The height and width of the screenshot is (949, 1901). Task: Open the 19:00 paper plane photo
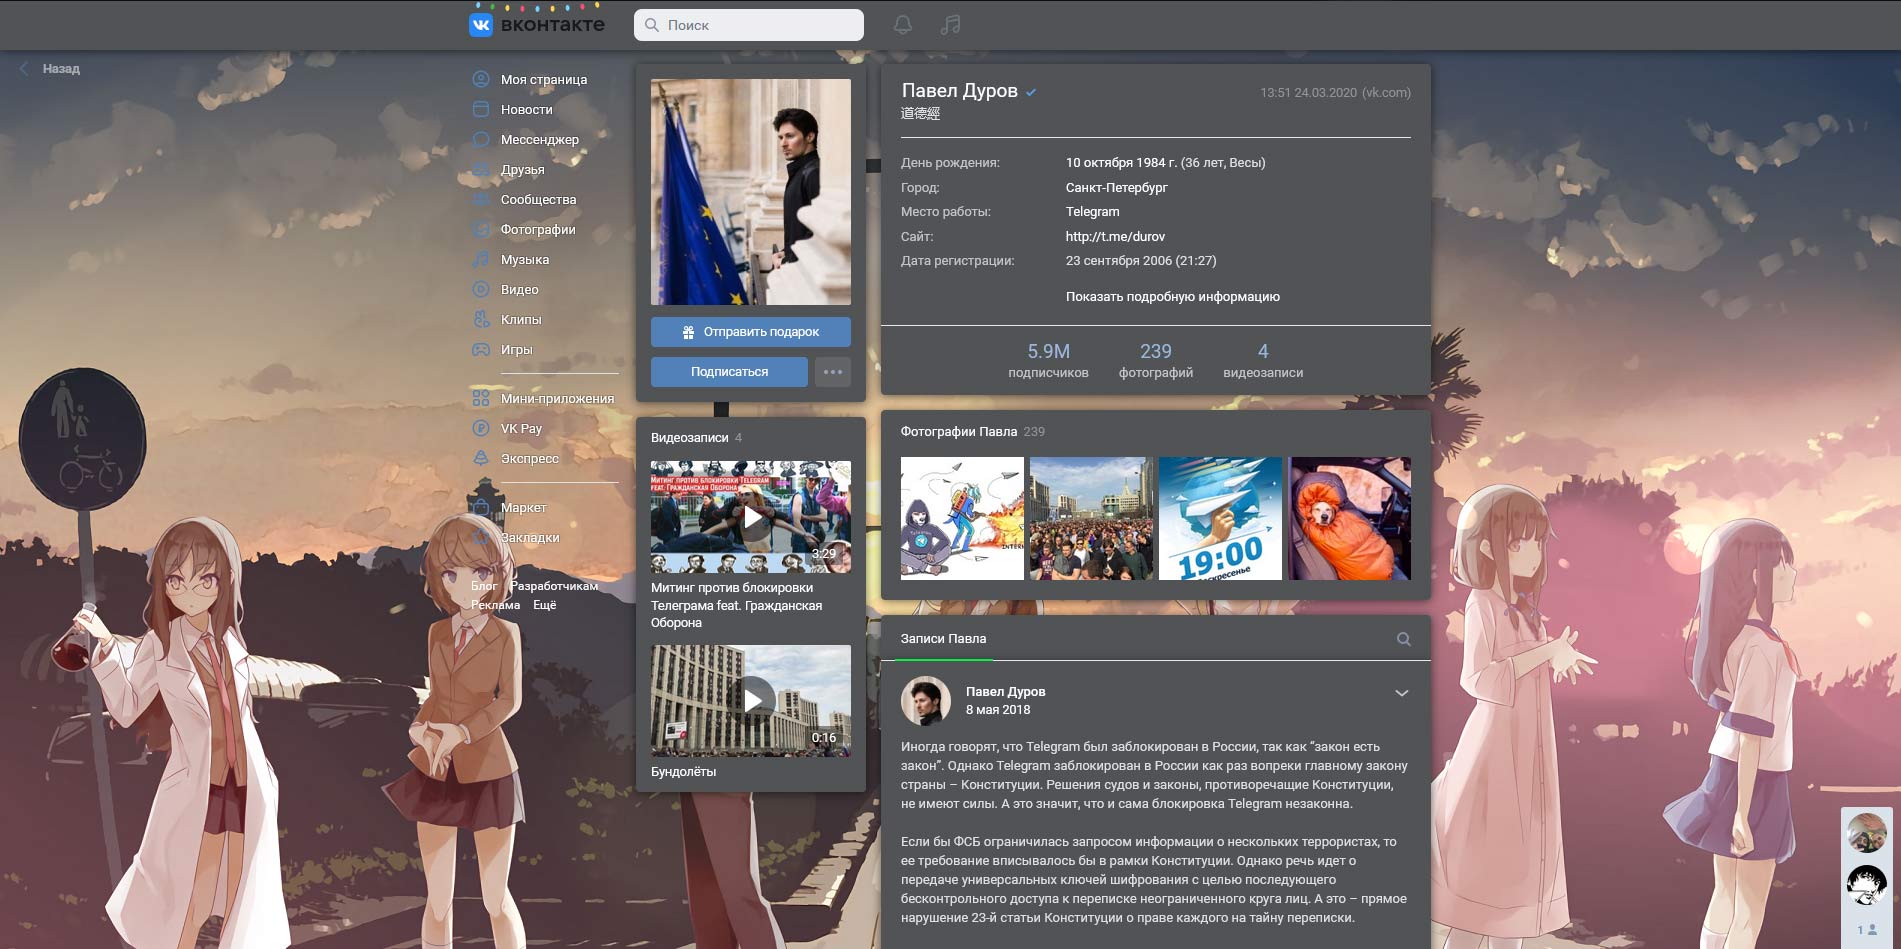coord(1220,519)
